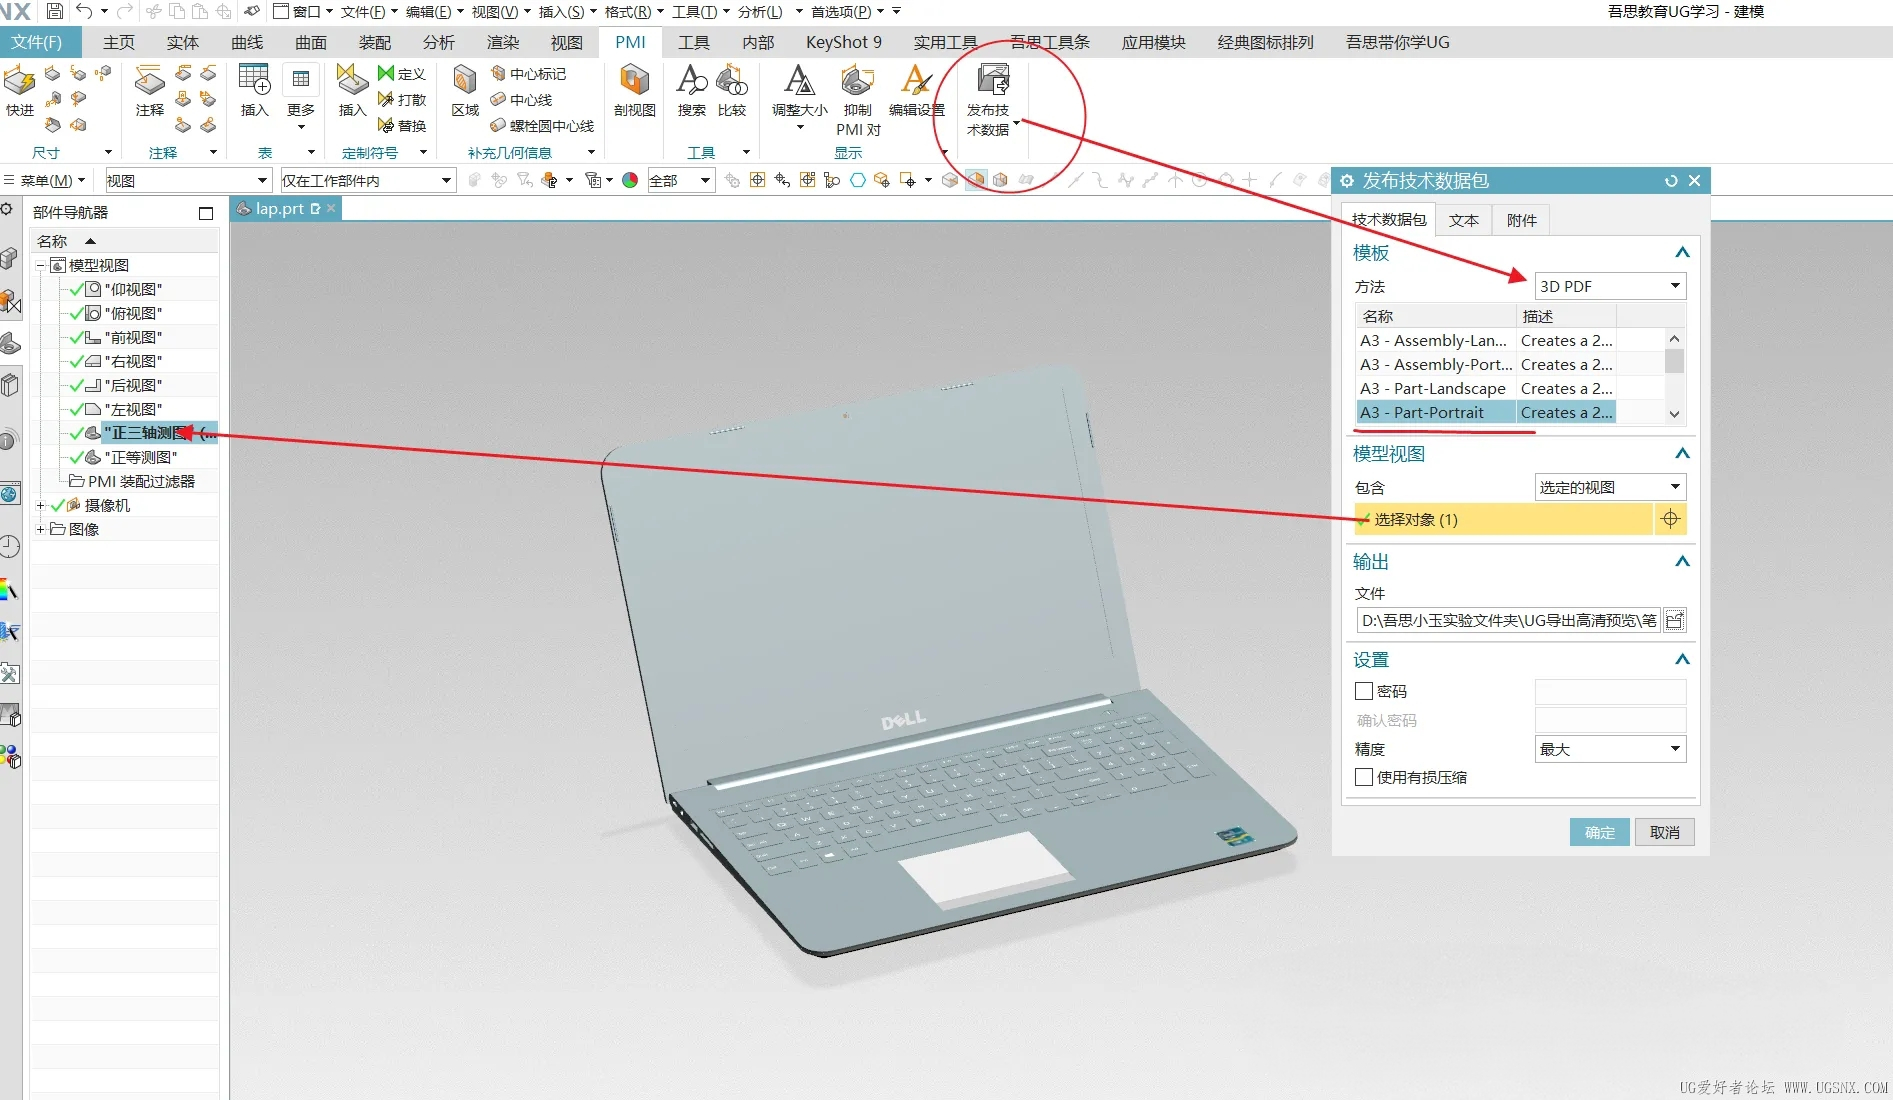Open the 菜单(M) menu button

pyautogui.click(x=46, y=180)
